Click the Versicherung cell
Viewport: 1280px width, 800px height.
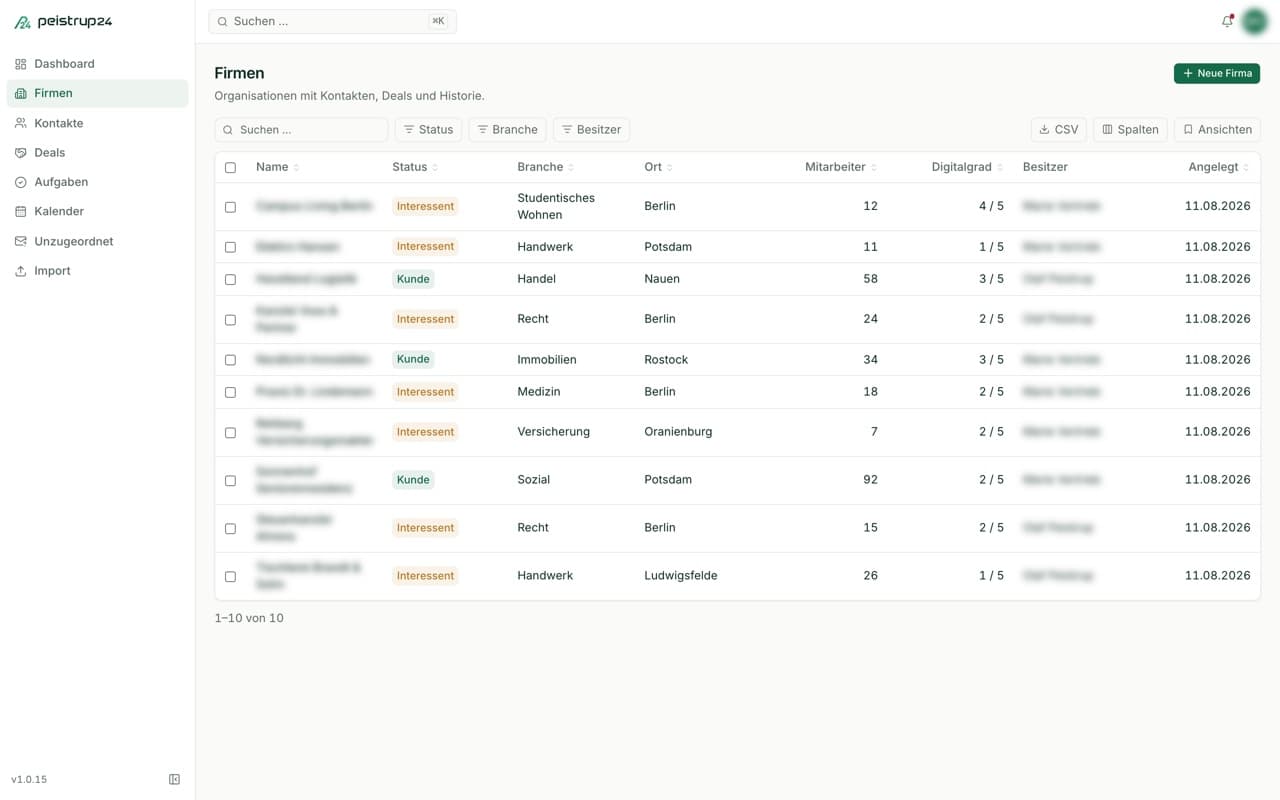(553, 432)
